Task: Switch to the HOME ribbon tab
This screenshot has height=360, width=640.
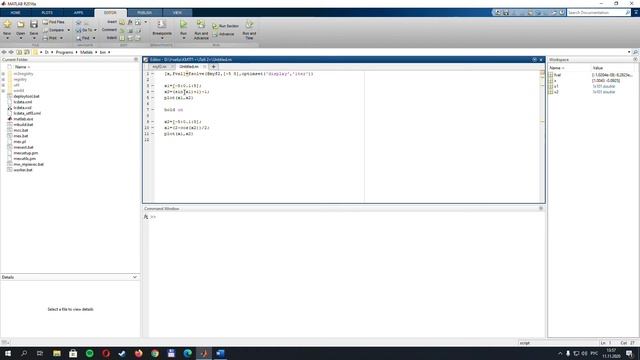Action: click(x=16, y=13)
